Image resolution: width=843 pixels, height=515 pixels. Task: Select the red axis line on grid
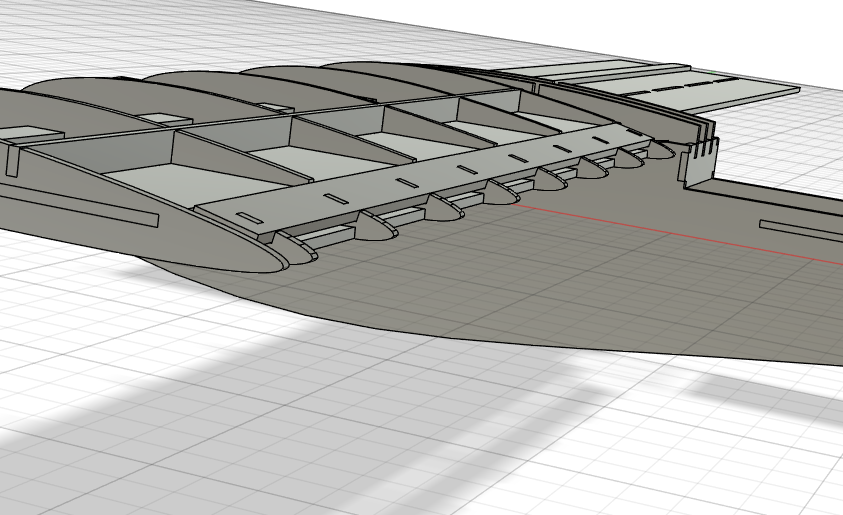click(x=675, y=234)
